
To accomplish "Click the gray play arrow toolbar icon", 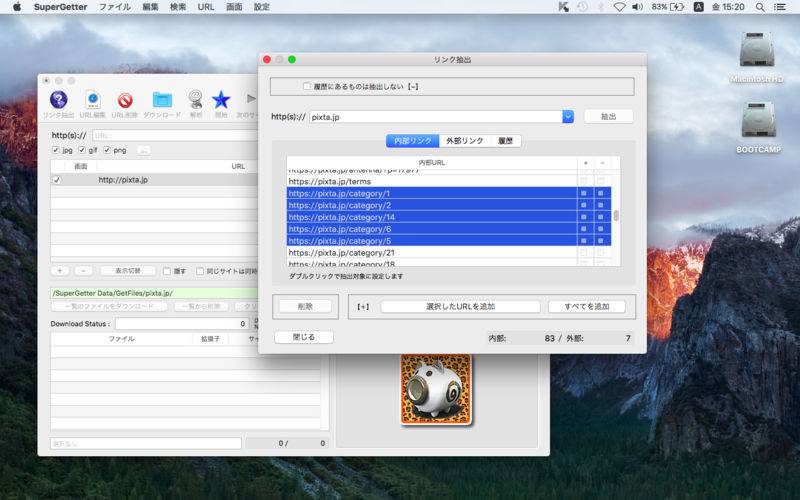I will click(x=251, y=98).
